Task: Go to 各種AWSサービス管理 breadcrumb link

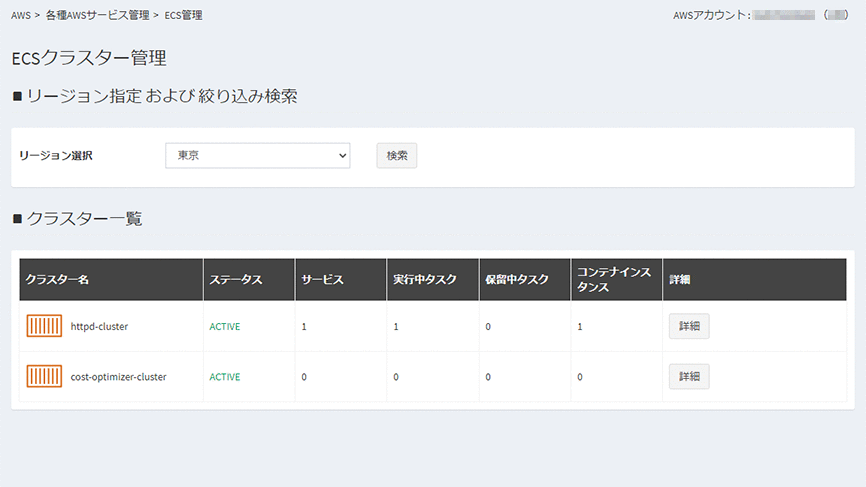Action: pos(97,15)
